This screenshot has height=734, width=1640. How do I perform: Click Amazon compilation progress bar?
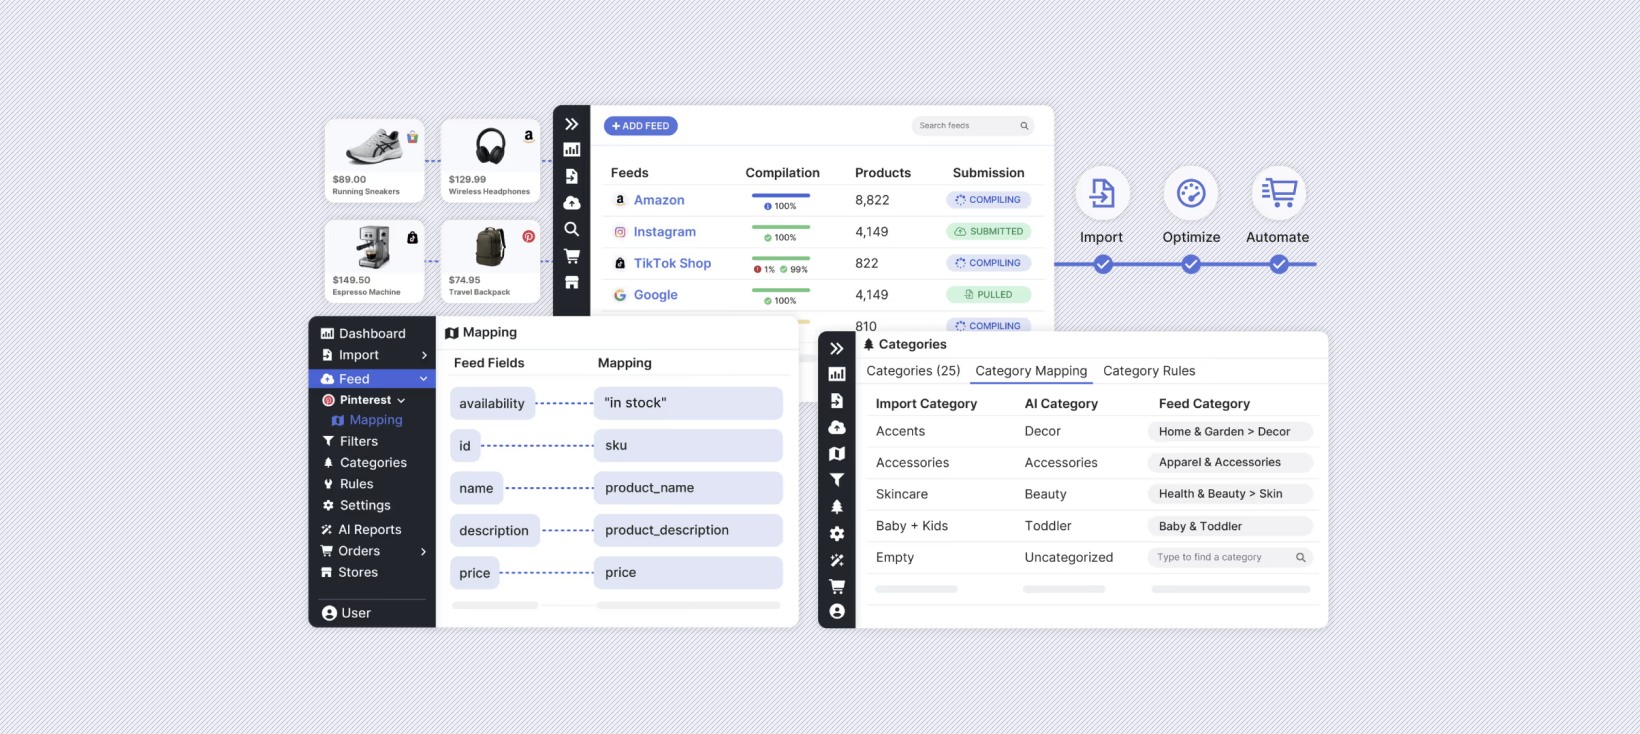point(781,195)
